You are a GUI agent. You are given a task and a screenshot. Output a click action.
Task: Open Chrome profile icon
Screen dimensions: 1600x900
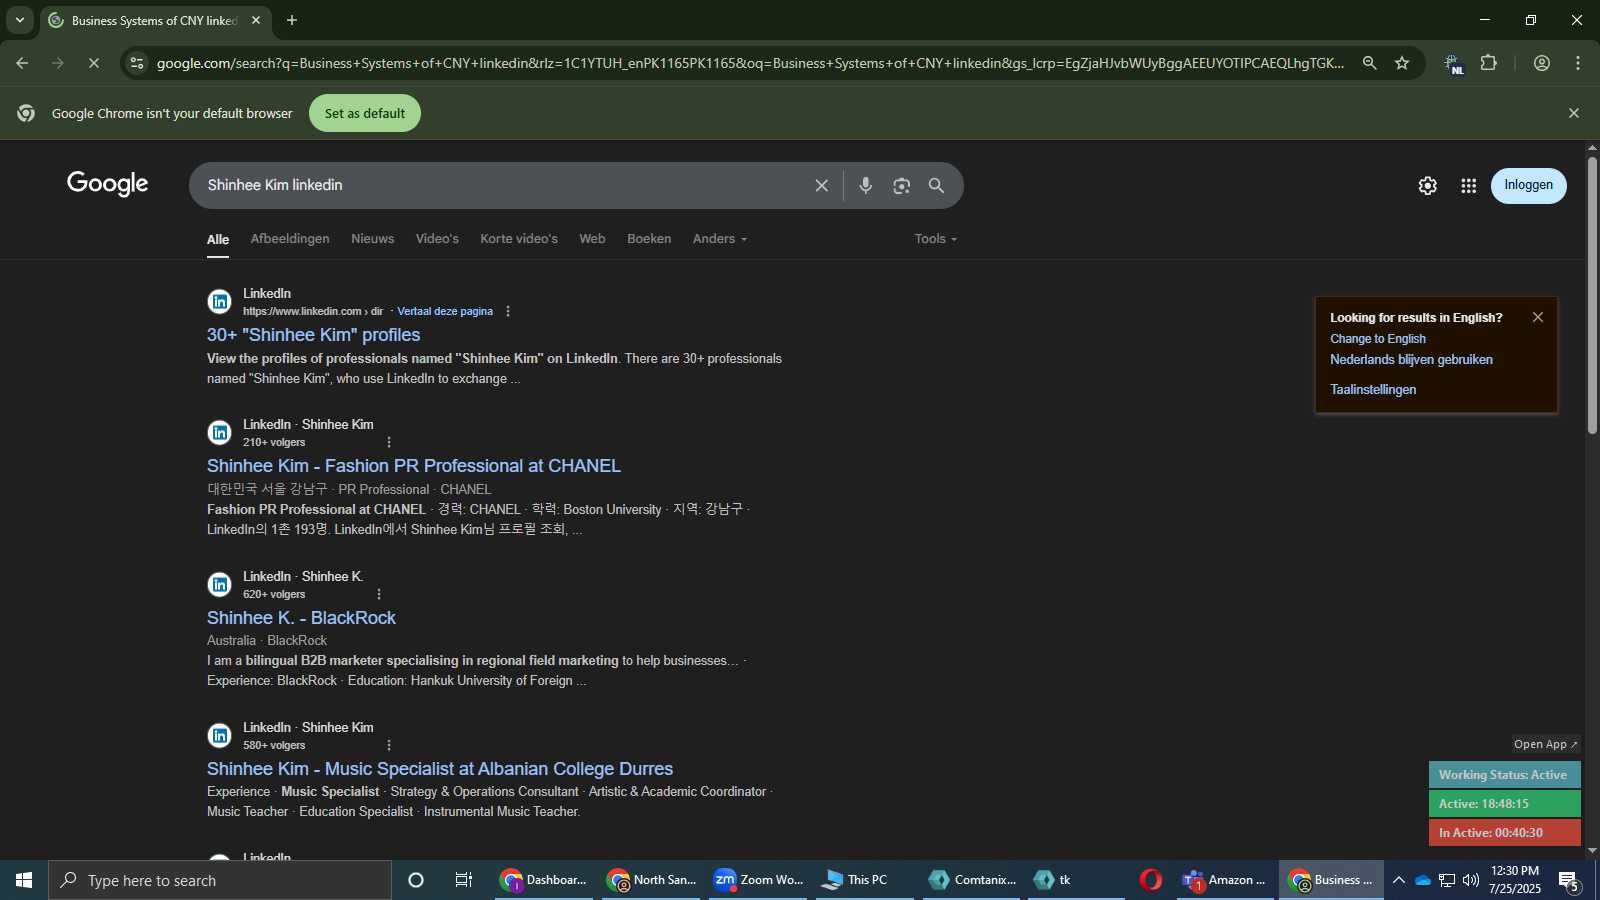tap(1542, 63)
